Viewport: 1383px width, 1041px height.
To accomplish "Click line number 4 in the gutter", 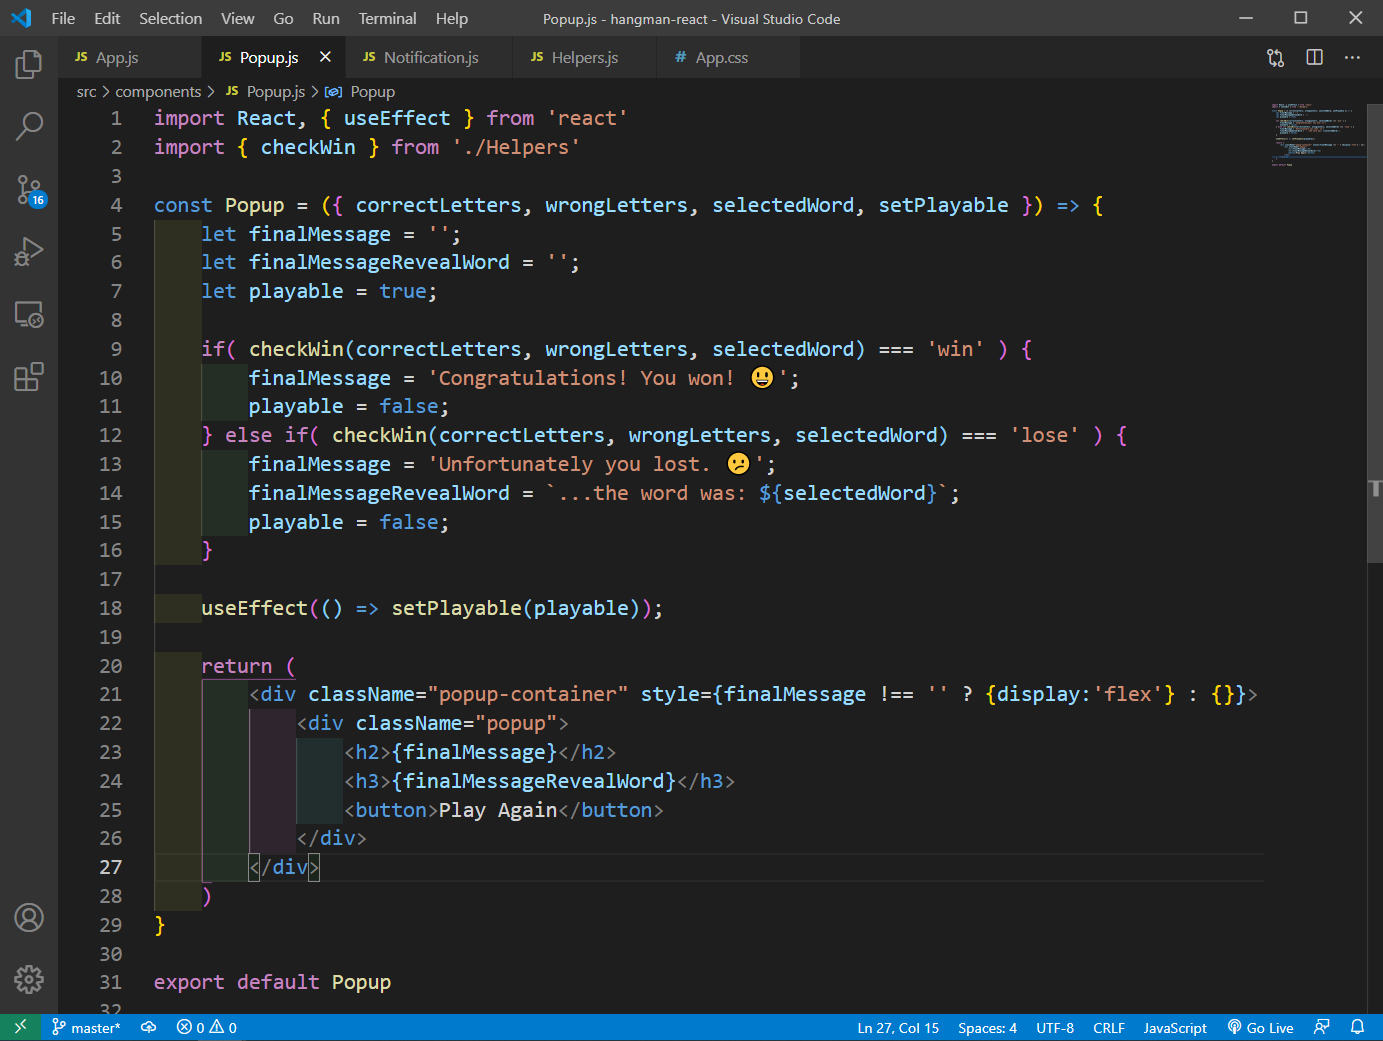I will 116,205.
